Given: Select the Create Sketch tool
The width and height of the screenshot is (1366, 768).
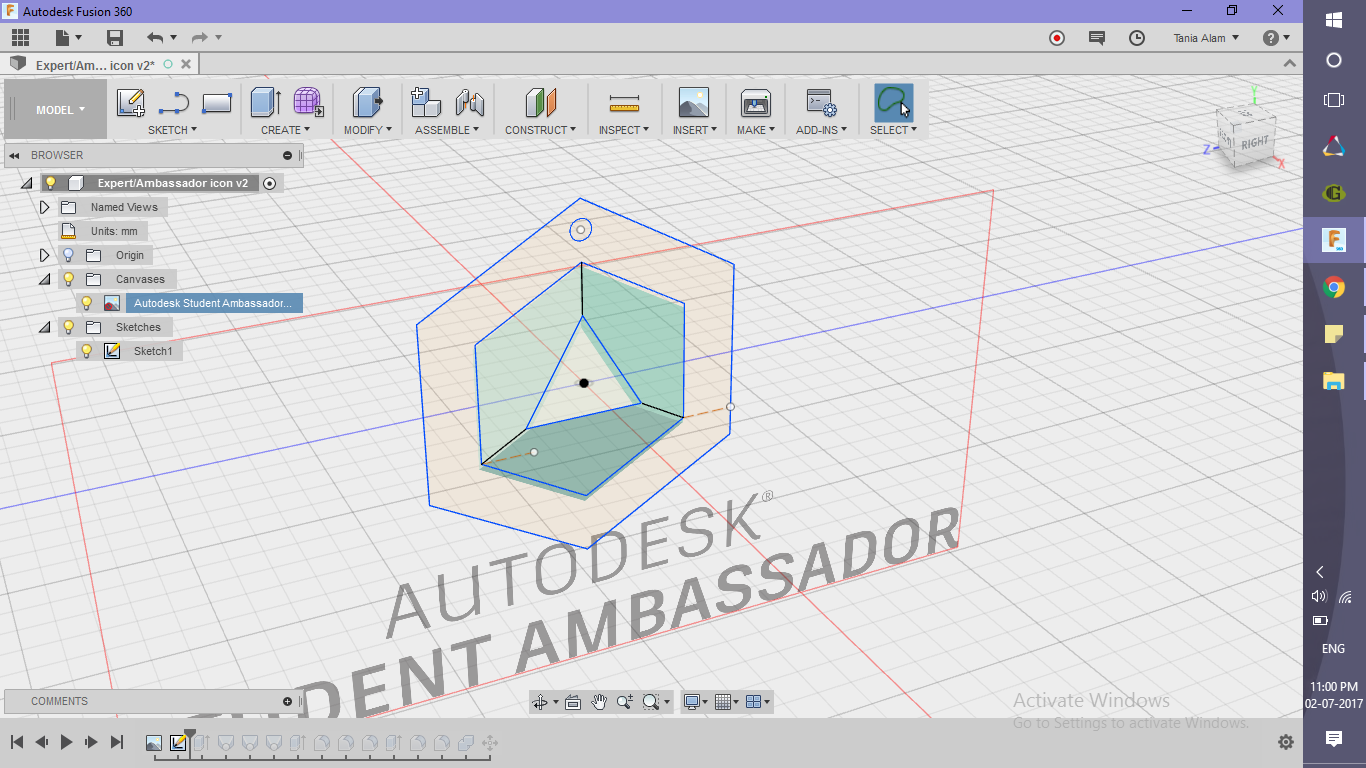Looking at the screenshot, I should pyautogui.click(x=131, y=103).
